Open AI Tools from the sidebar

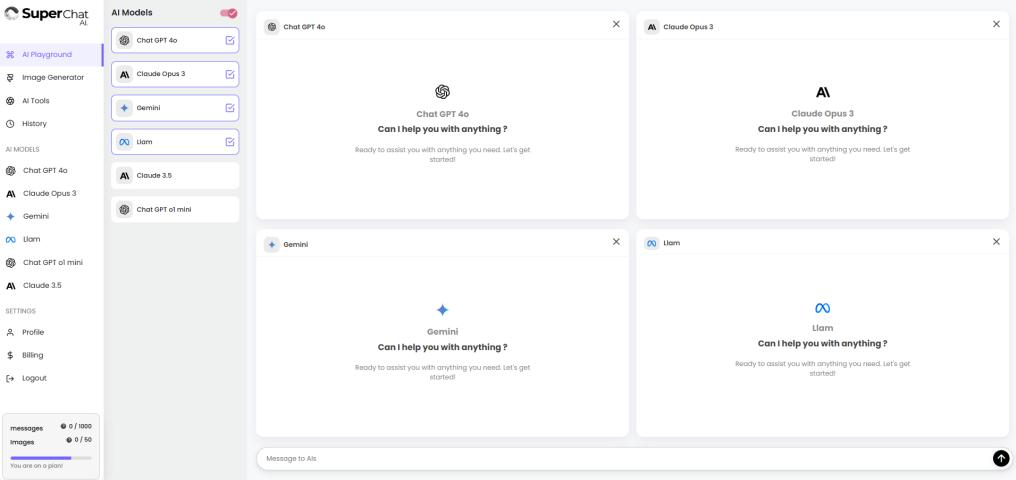point(35,101)
